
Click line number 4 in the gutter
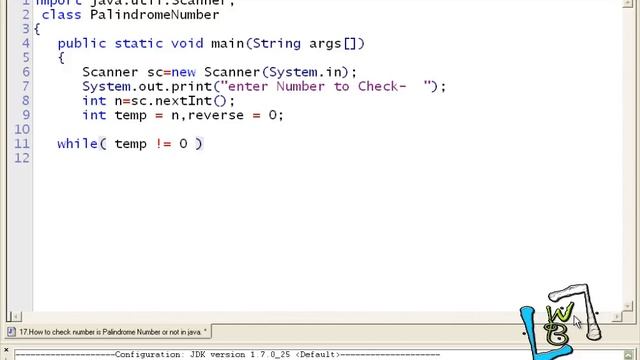pos(26,43)
